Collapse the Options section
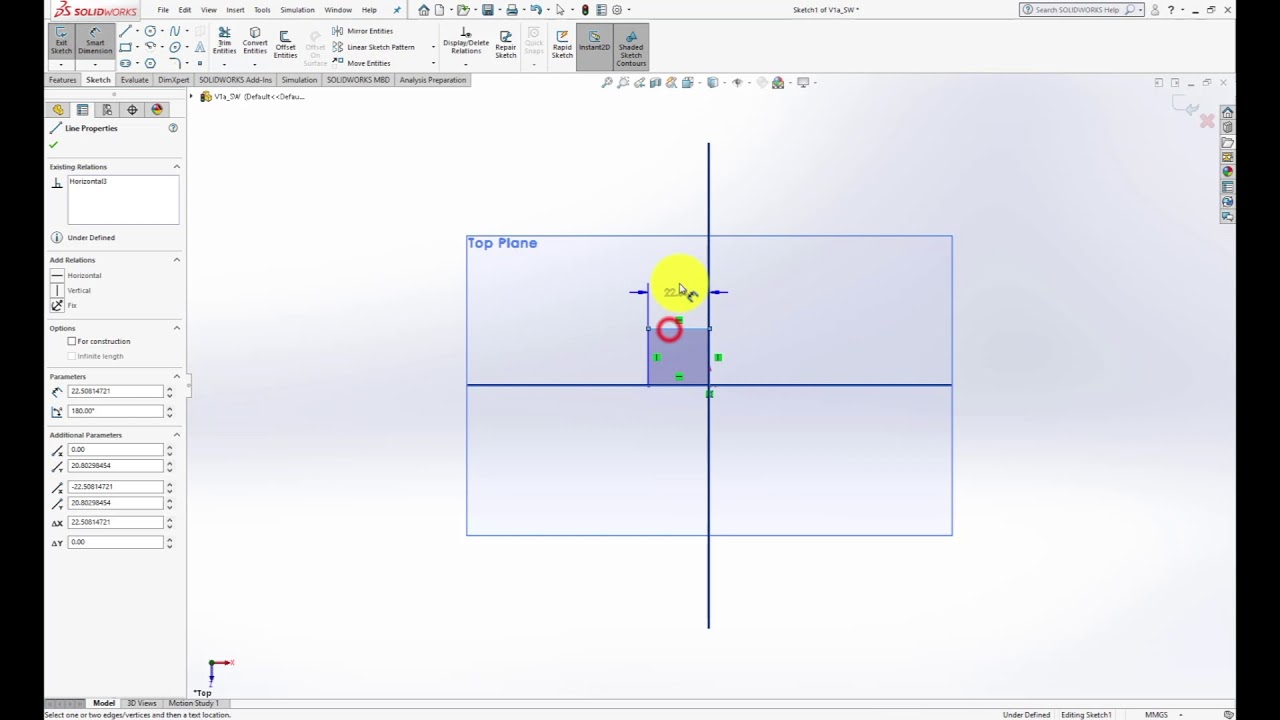The height and width of the screenshot is (720, 1280). [x=177, y=328]
